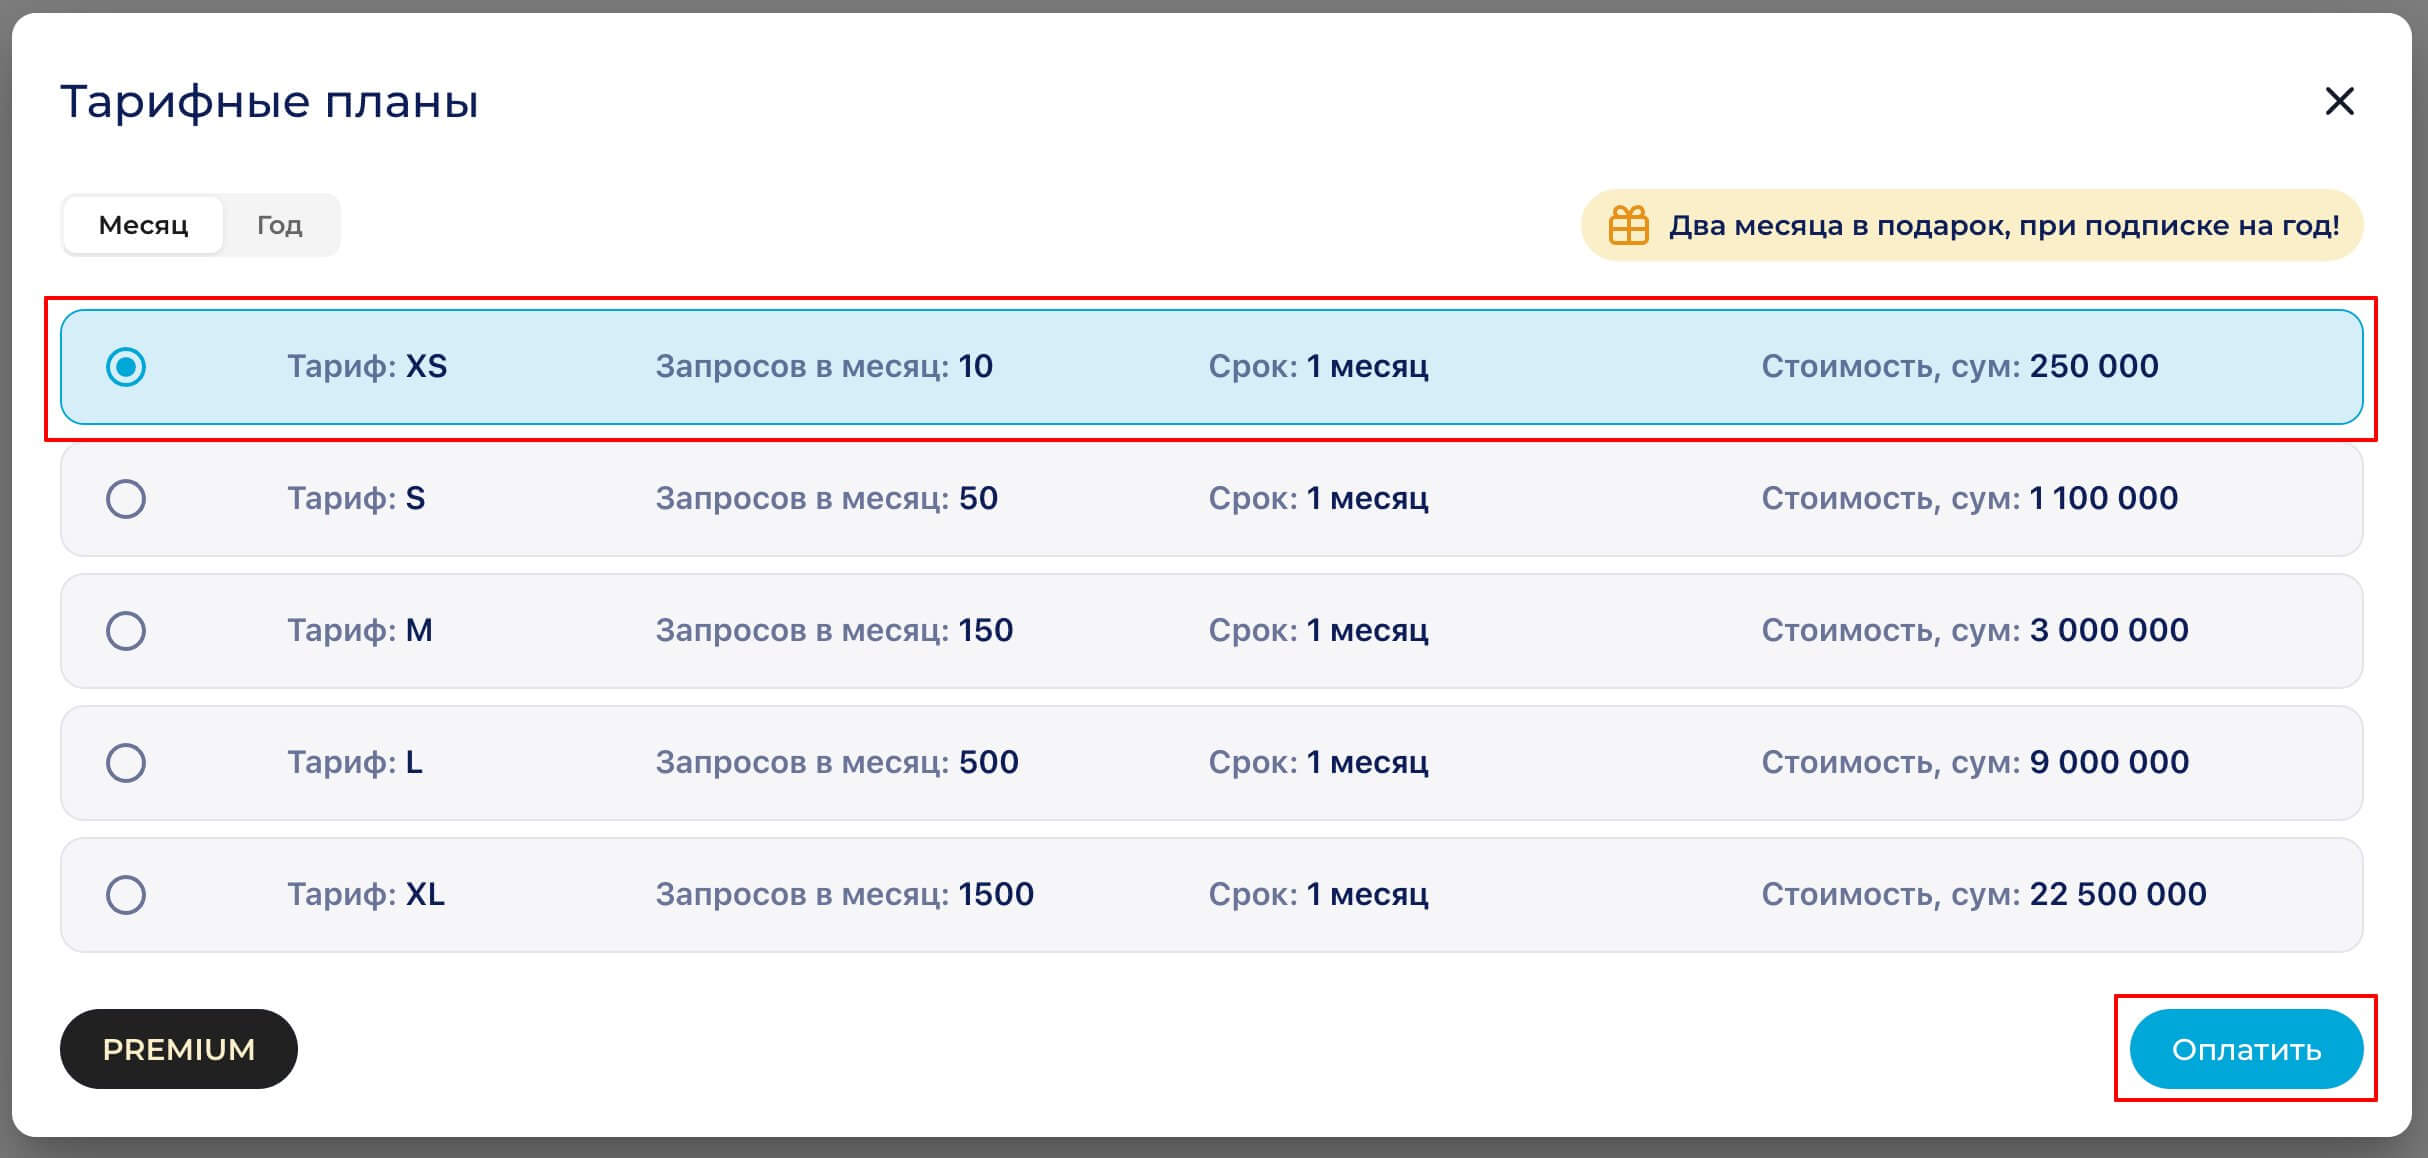This screenshot has height=1158, width=2428.
Task: Select the S tariff radio button
Action: pos(126,499)
